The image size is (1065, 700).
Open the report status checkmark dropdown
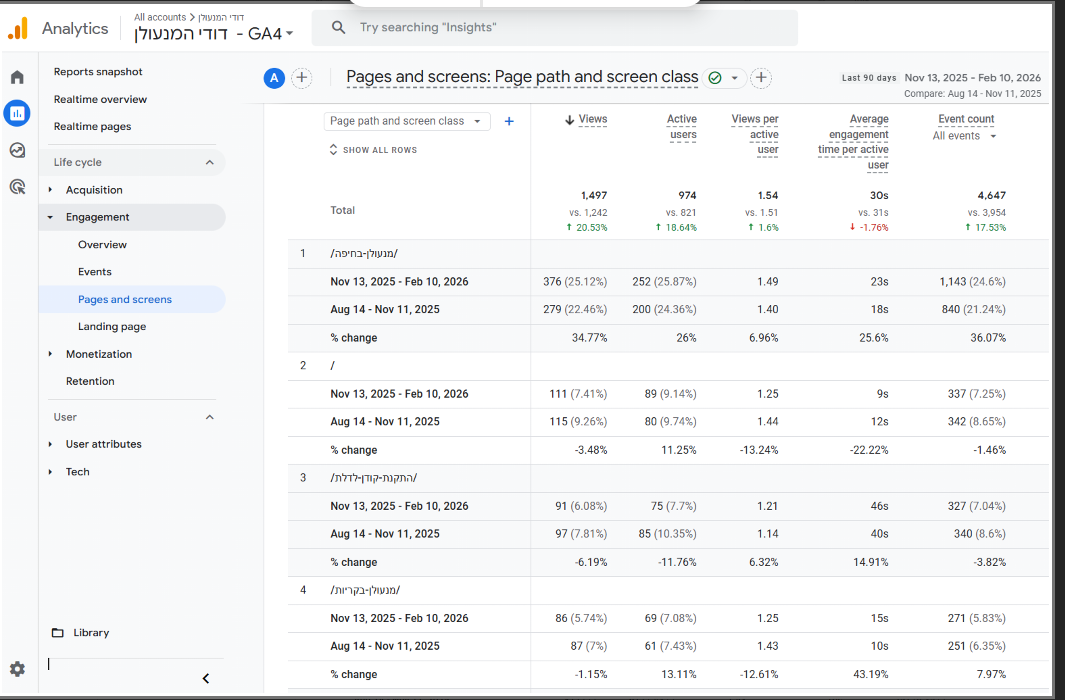click(724, 78)
